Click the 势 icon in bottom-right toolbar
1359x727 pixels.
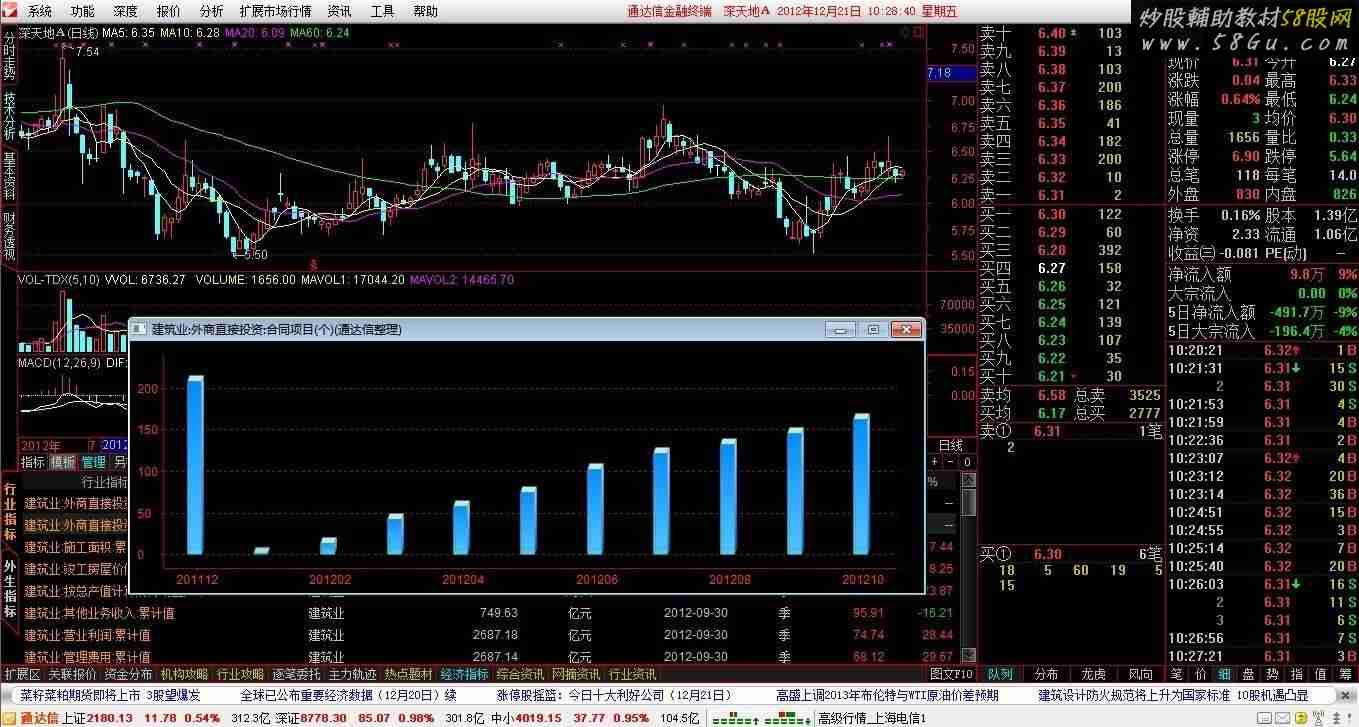point(1273,674)
